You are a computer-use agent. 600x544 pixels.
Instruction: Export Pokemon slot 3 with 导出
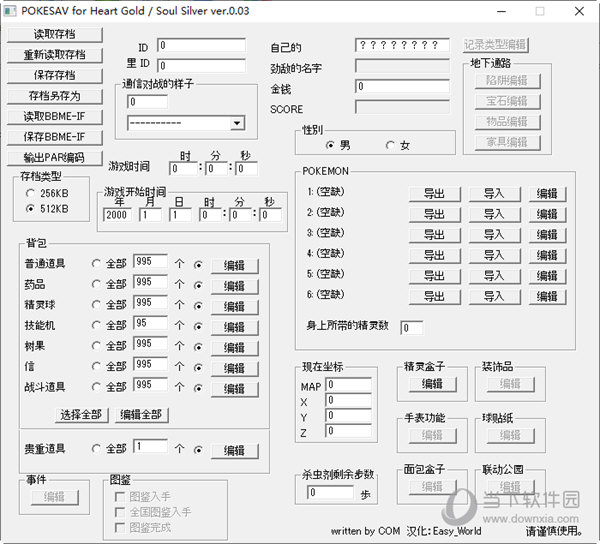(435, 235)
